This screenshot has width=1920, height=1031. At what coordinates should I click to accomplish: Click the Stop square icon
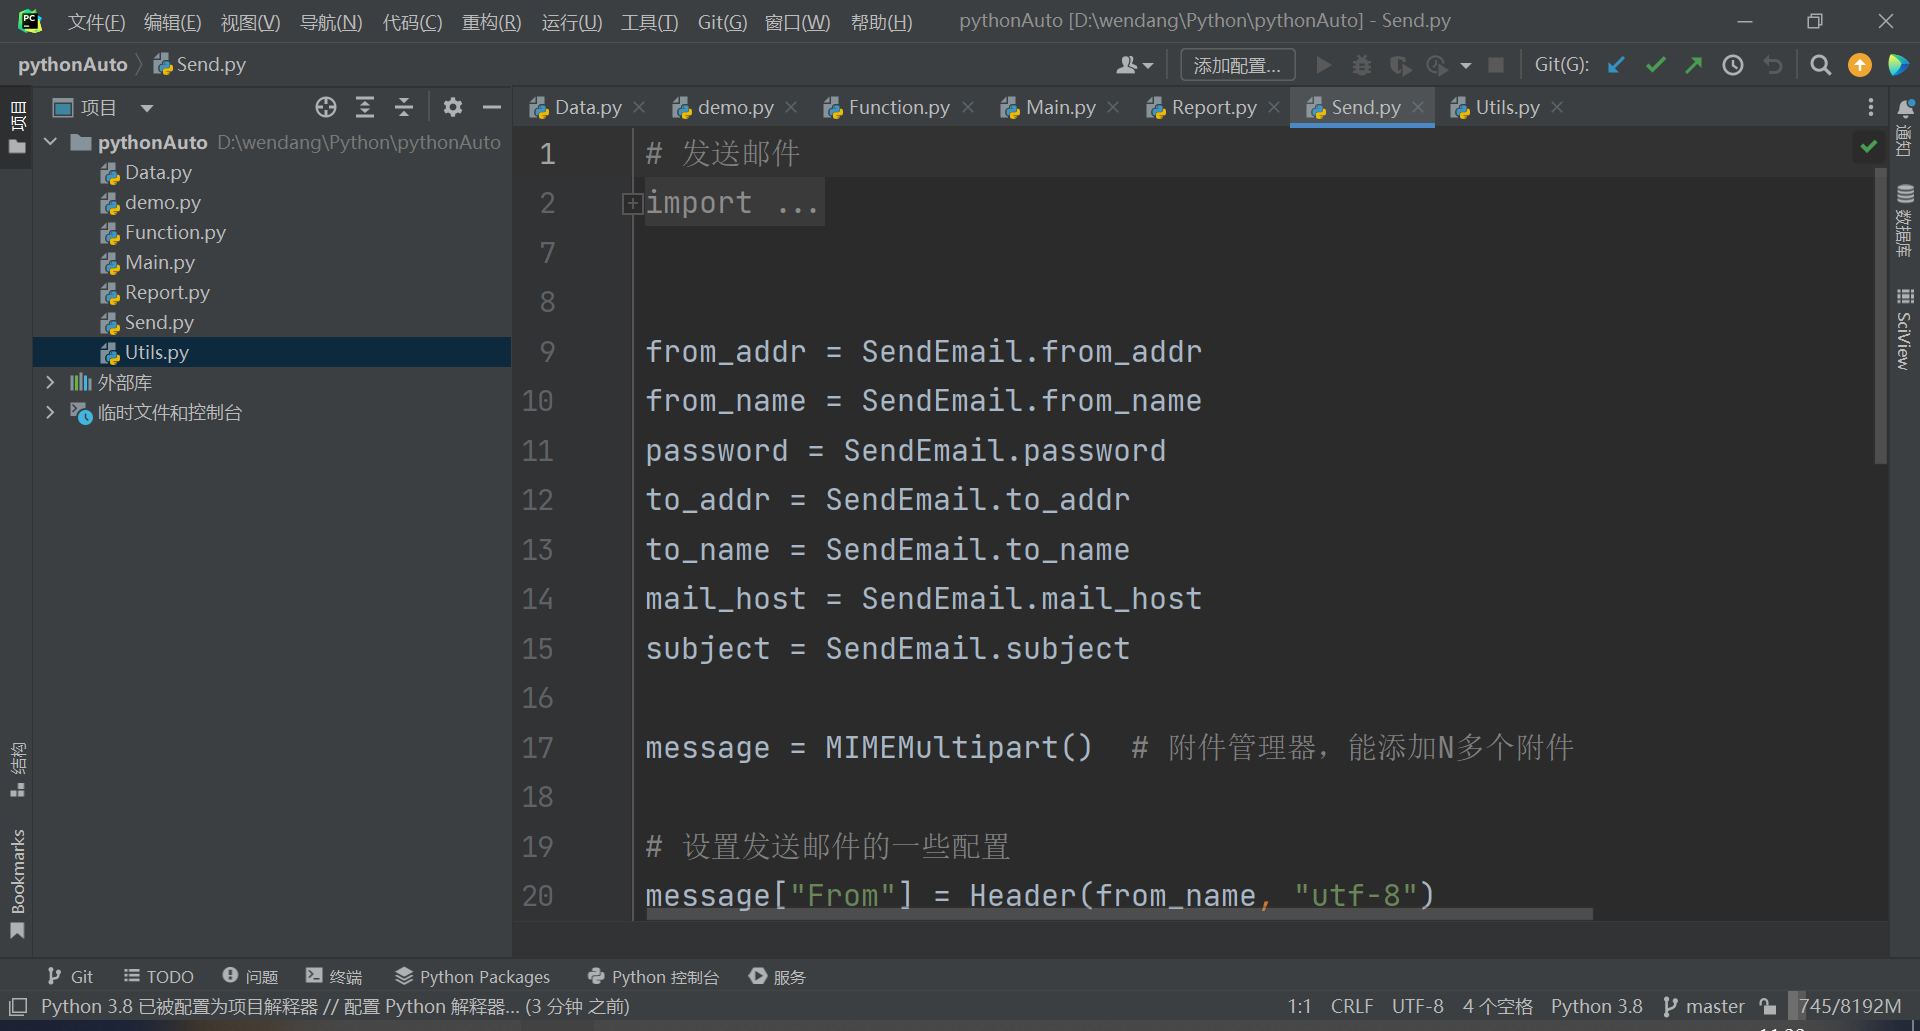(1496, 65)
